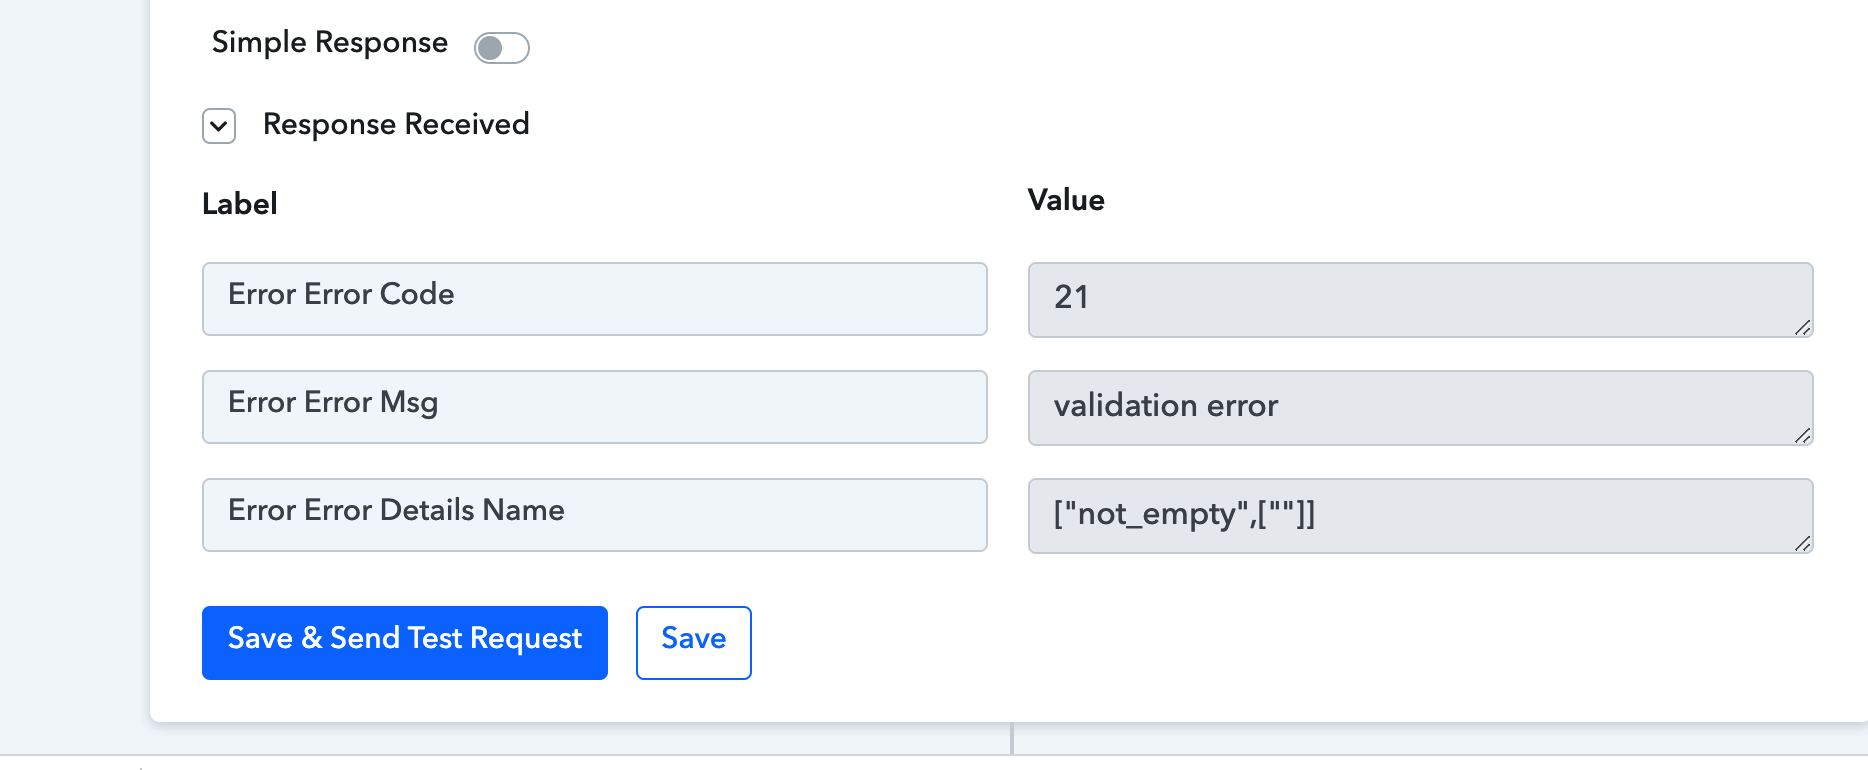Click the Simple Response label text

pos(329,42)
